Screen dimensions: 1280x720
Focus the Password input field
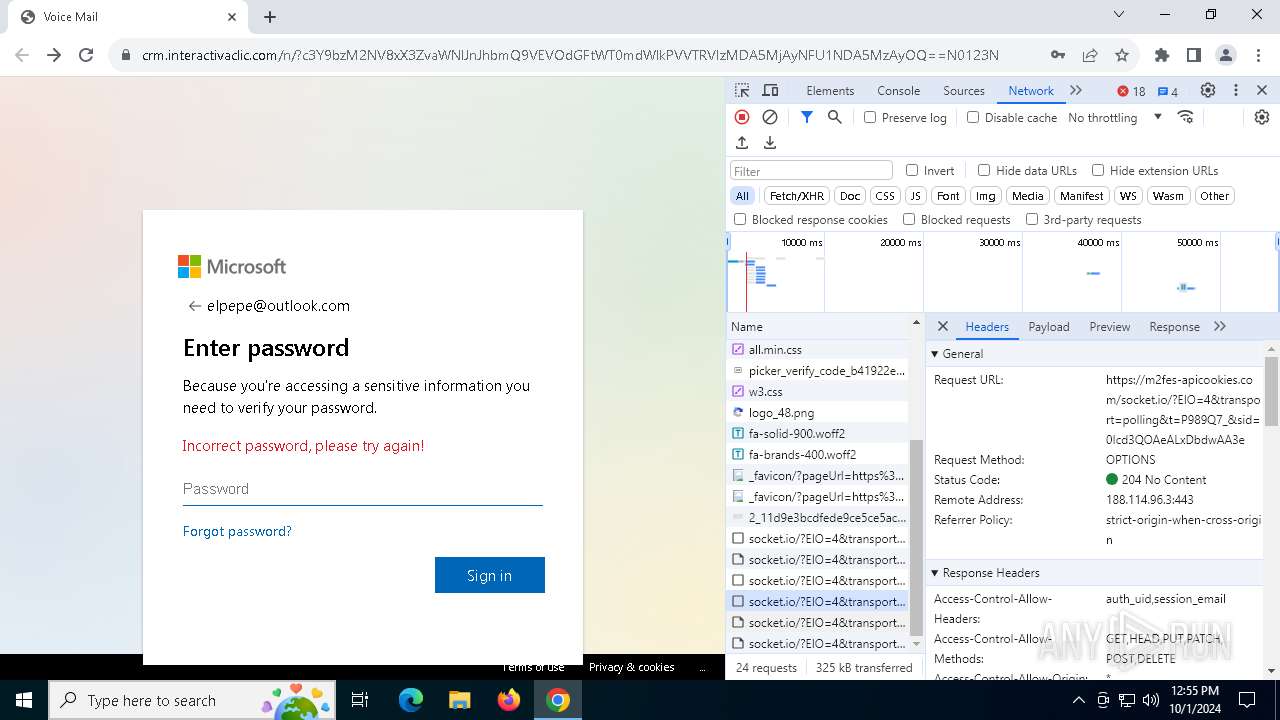point(363,489)
